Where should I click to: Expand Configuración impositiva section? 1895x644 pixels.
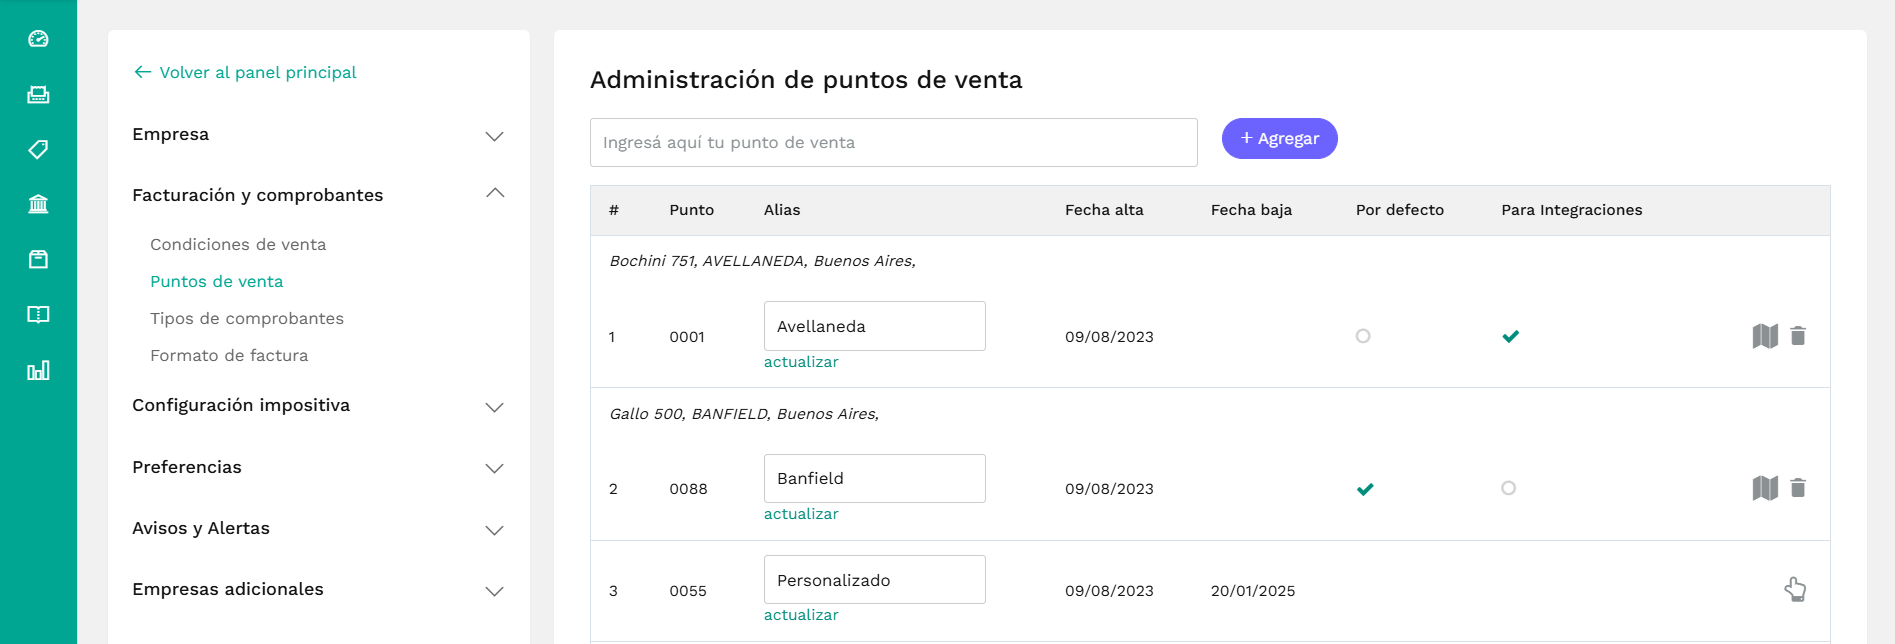click(494, 407)
